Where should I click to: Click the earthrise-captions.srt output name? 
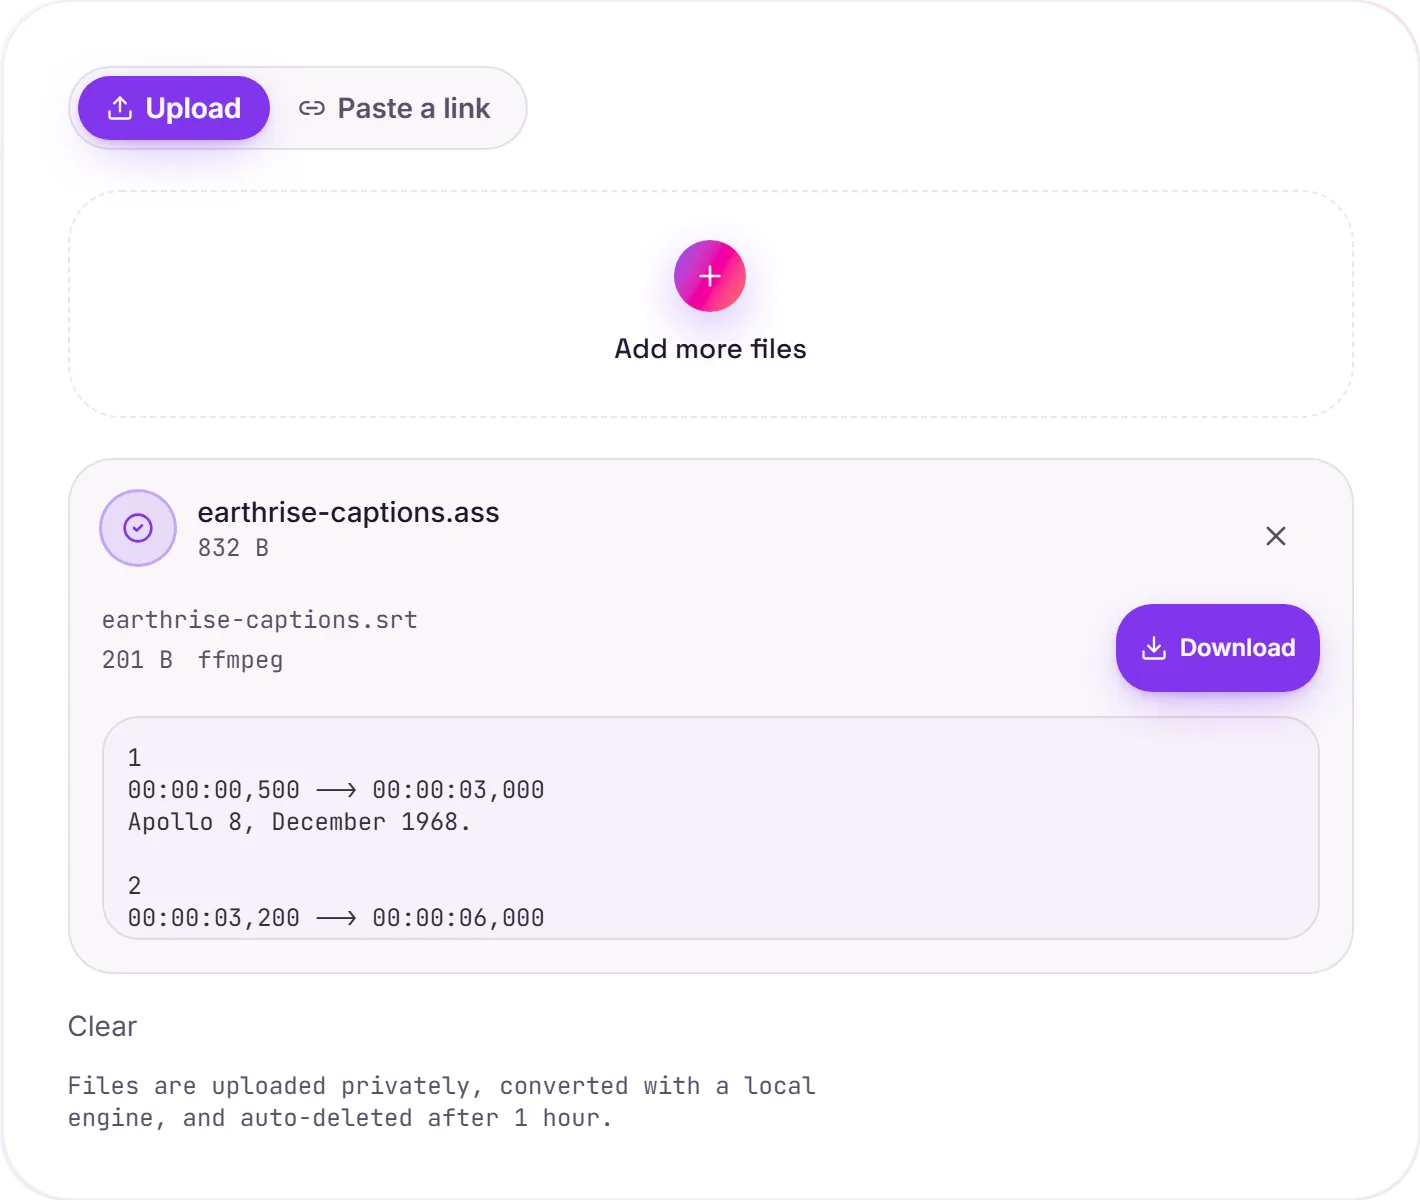260,620
